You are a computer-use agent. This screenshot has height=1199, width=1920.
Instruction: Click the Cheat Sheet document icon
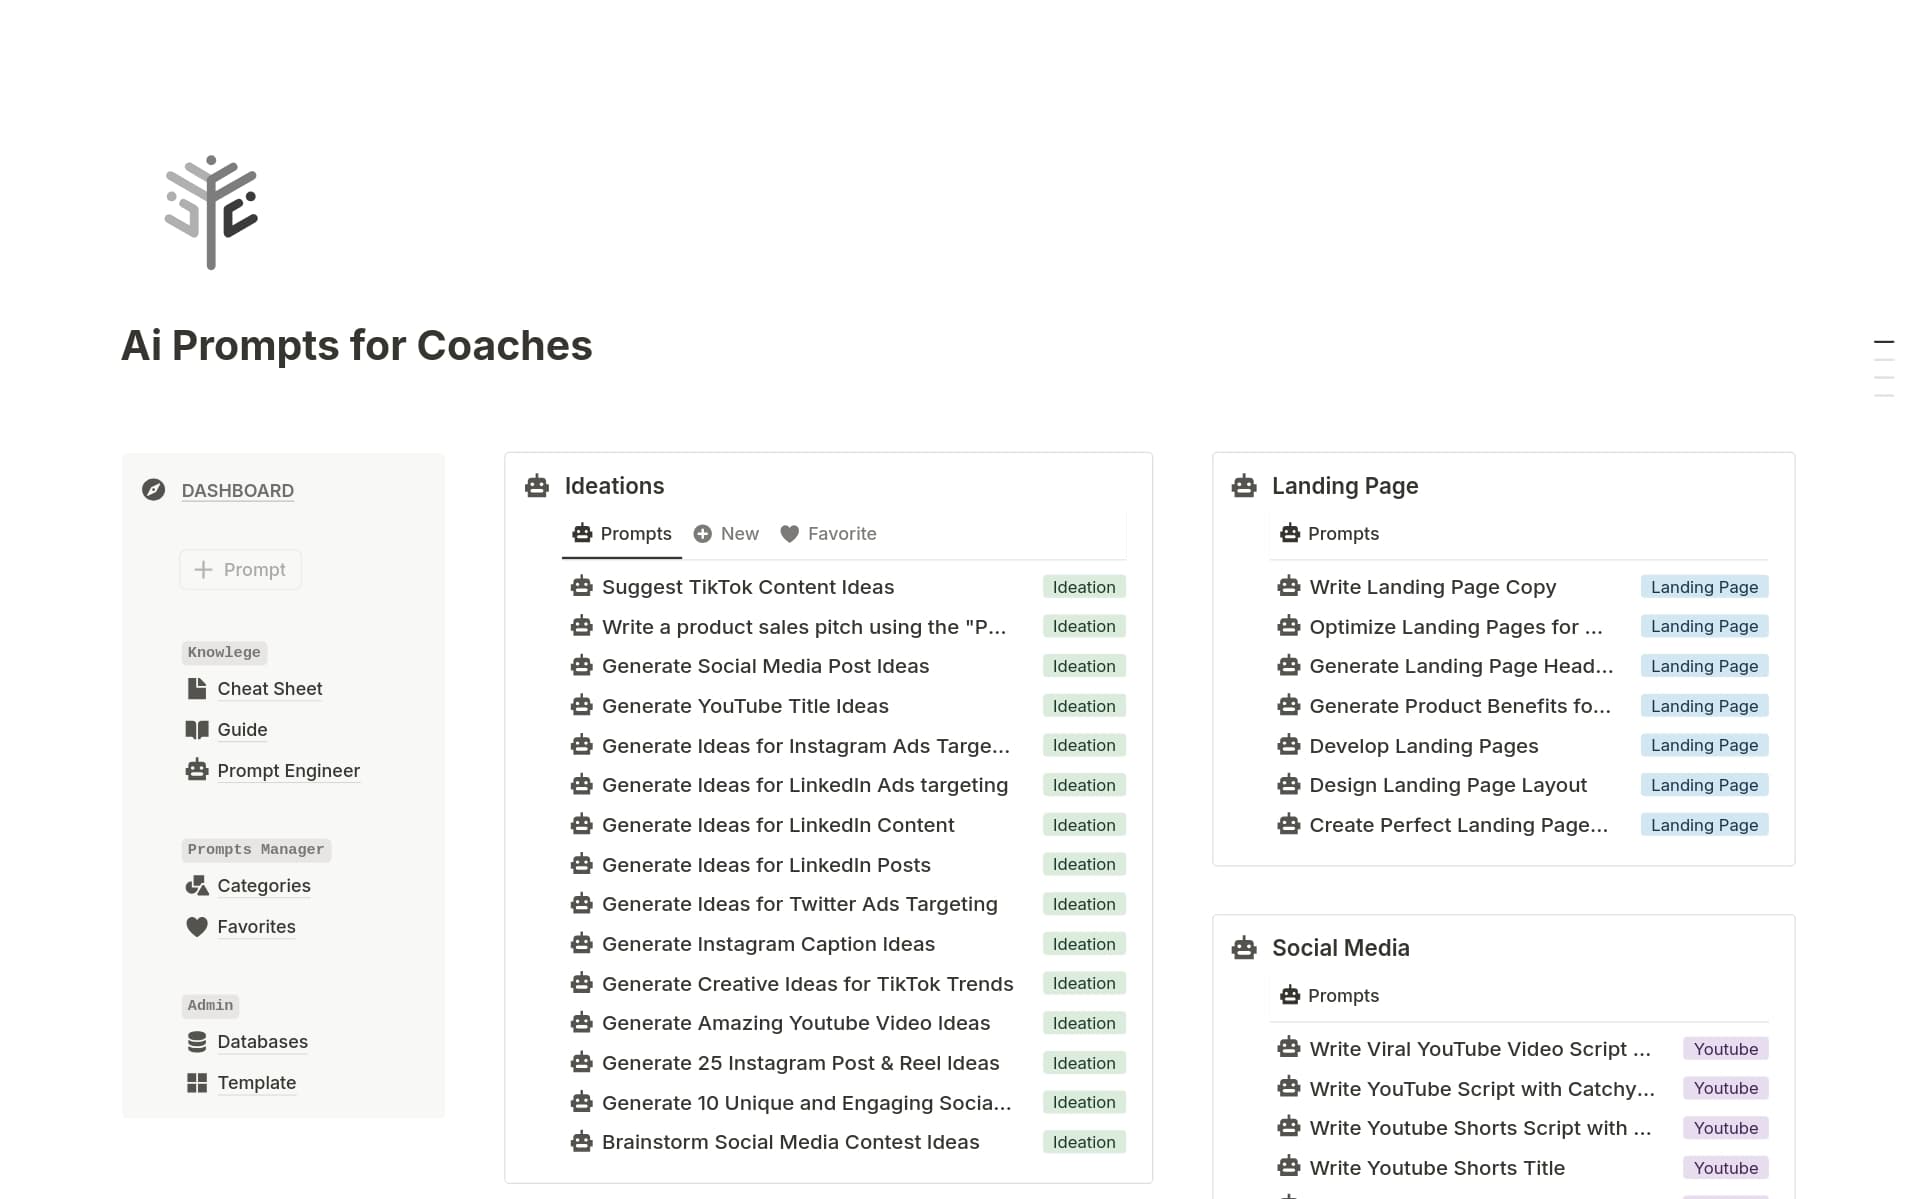pos(197,689)
